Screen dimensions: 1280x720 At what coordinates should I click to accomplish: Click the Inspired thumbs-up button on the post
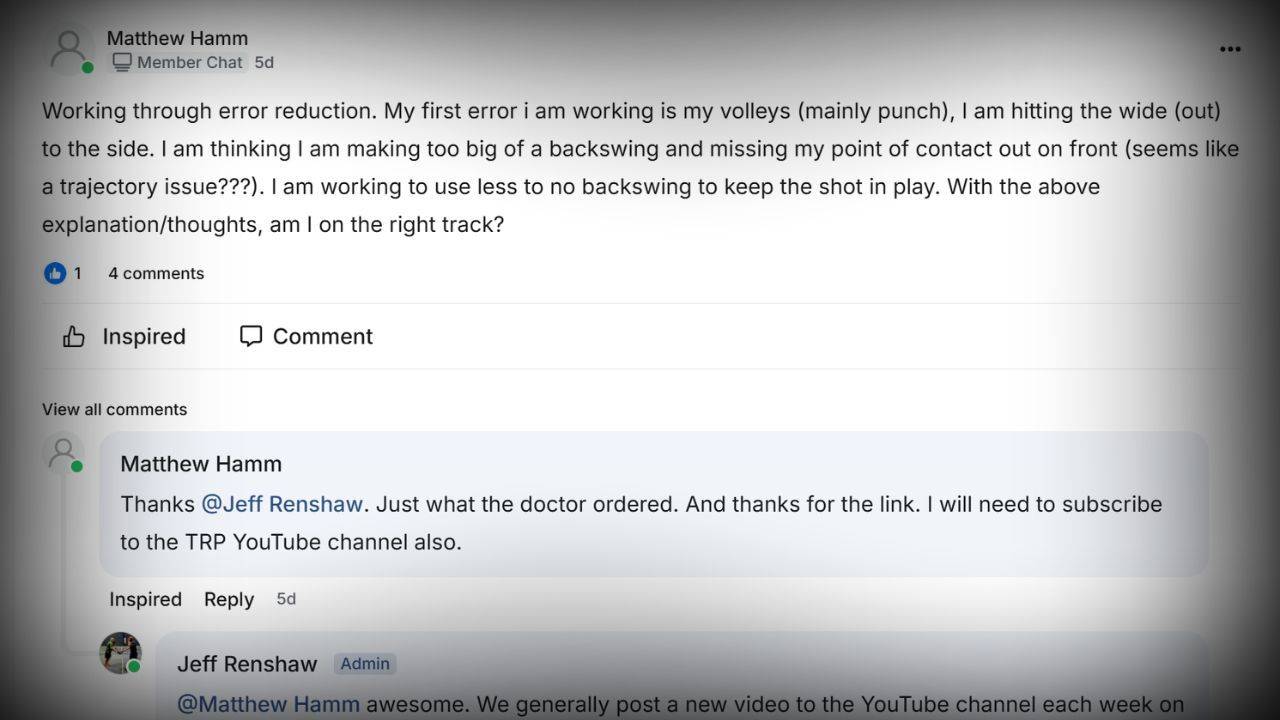pyautogui.click(x=124, y=336)
